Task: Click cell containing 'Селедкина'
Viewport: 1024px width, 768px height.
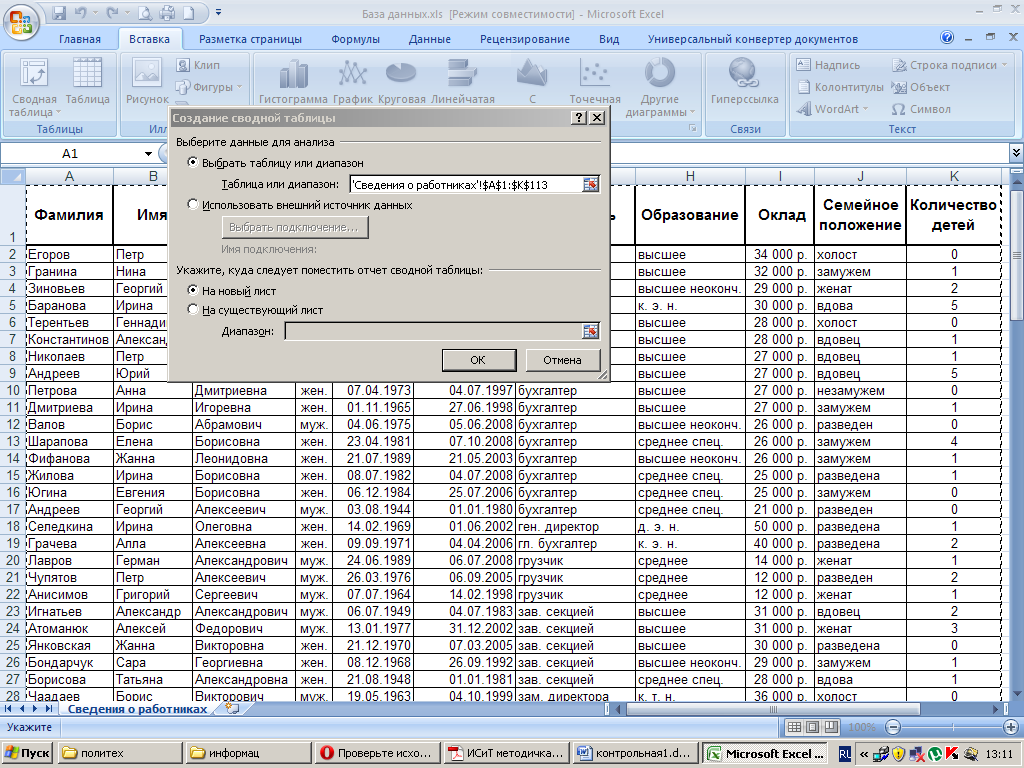Action: (x=69, y=526)
